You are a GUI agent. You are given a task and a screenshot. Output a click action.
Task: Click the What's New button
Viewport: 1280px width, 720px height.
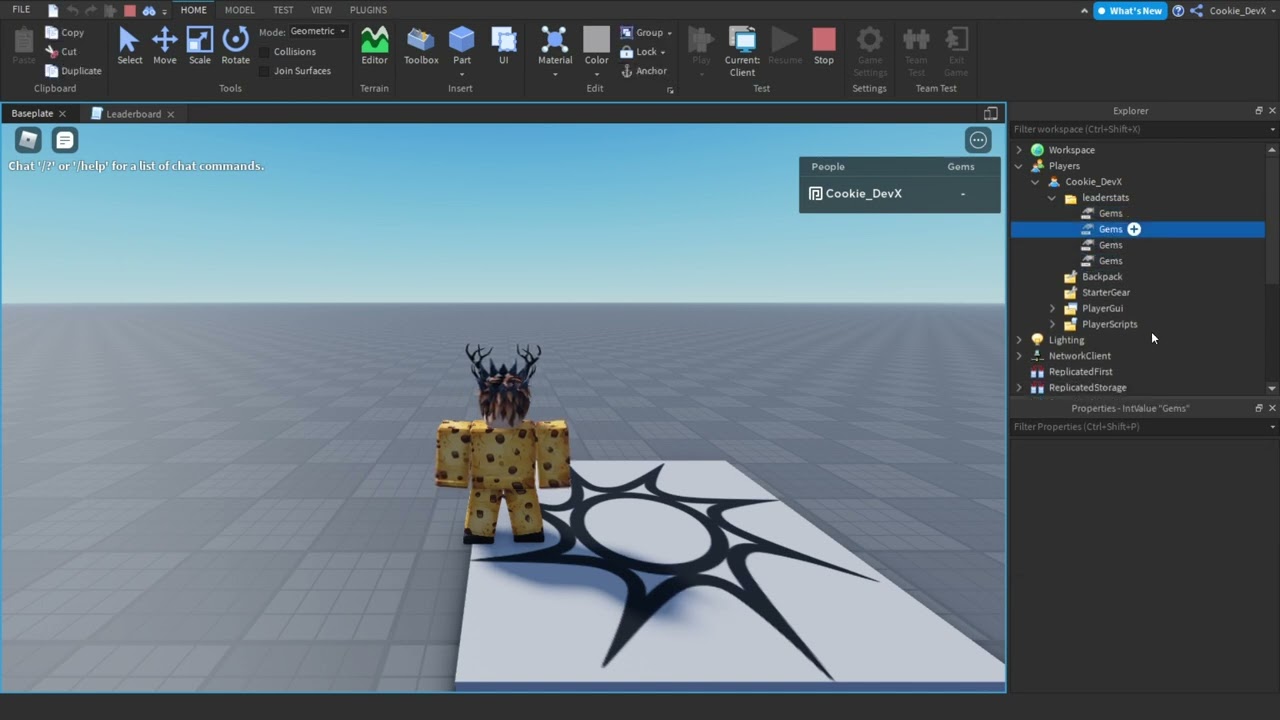point(1130,11)
